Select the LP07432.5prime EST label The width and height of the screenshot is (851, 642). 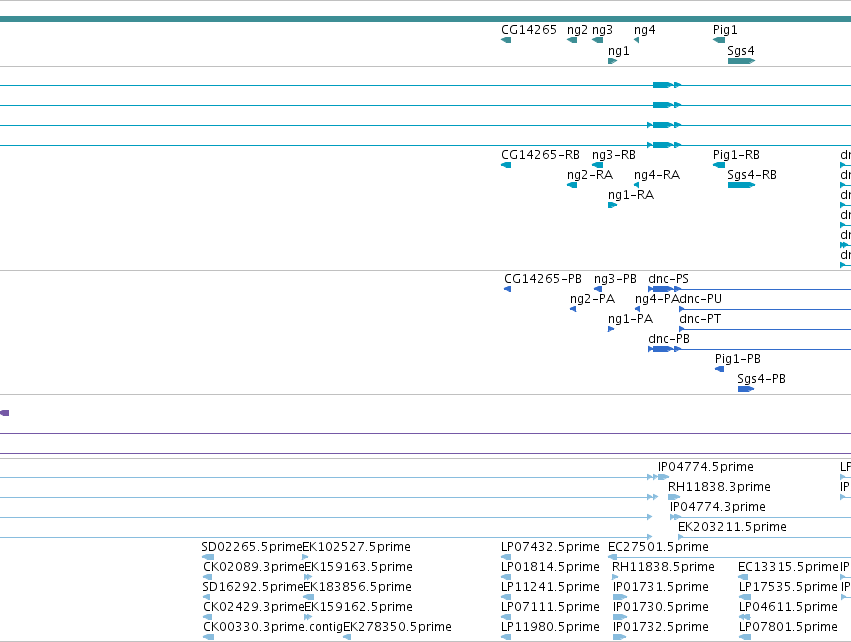click(550, 547)
